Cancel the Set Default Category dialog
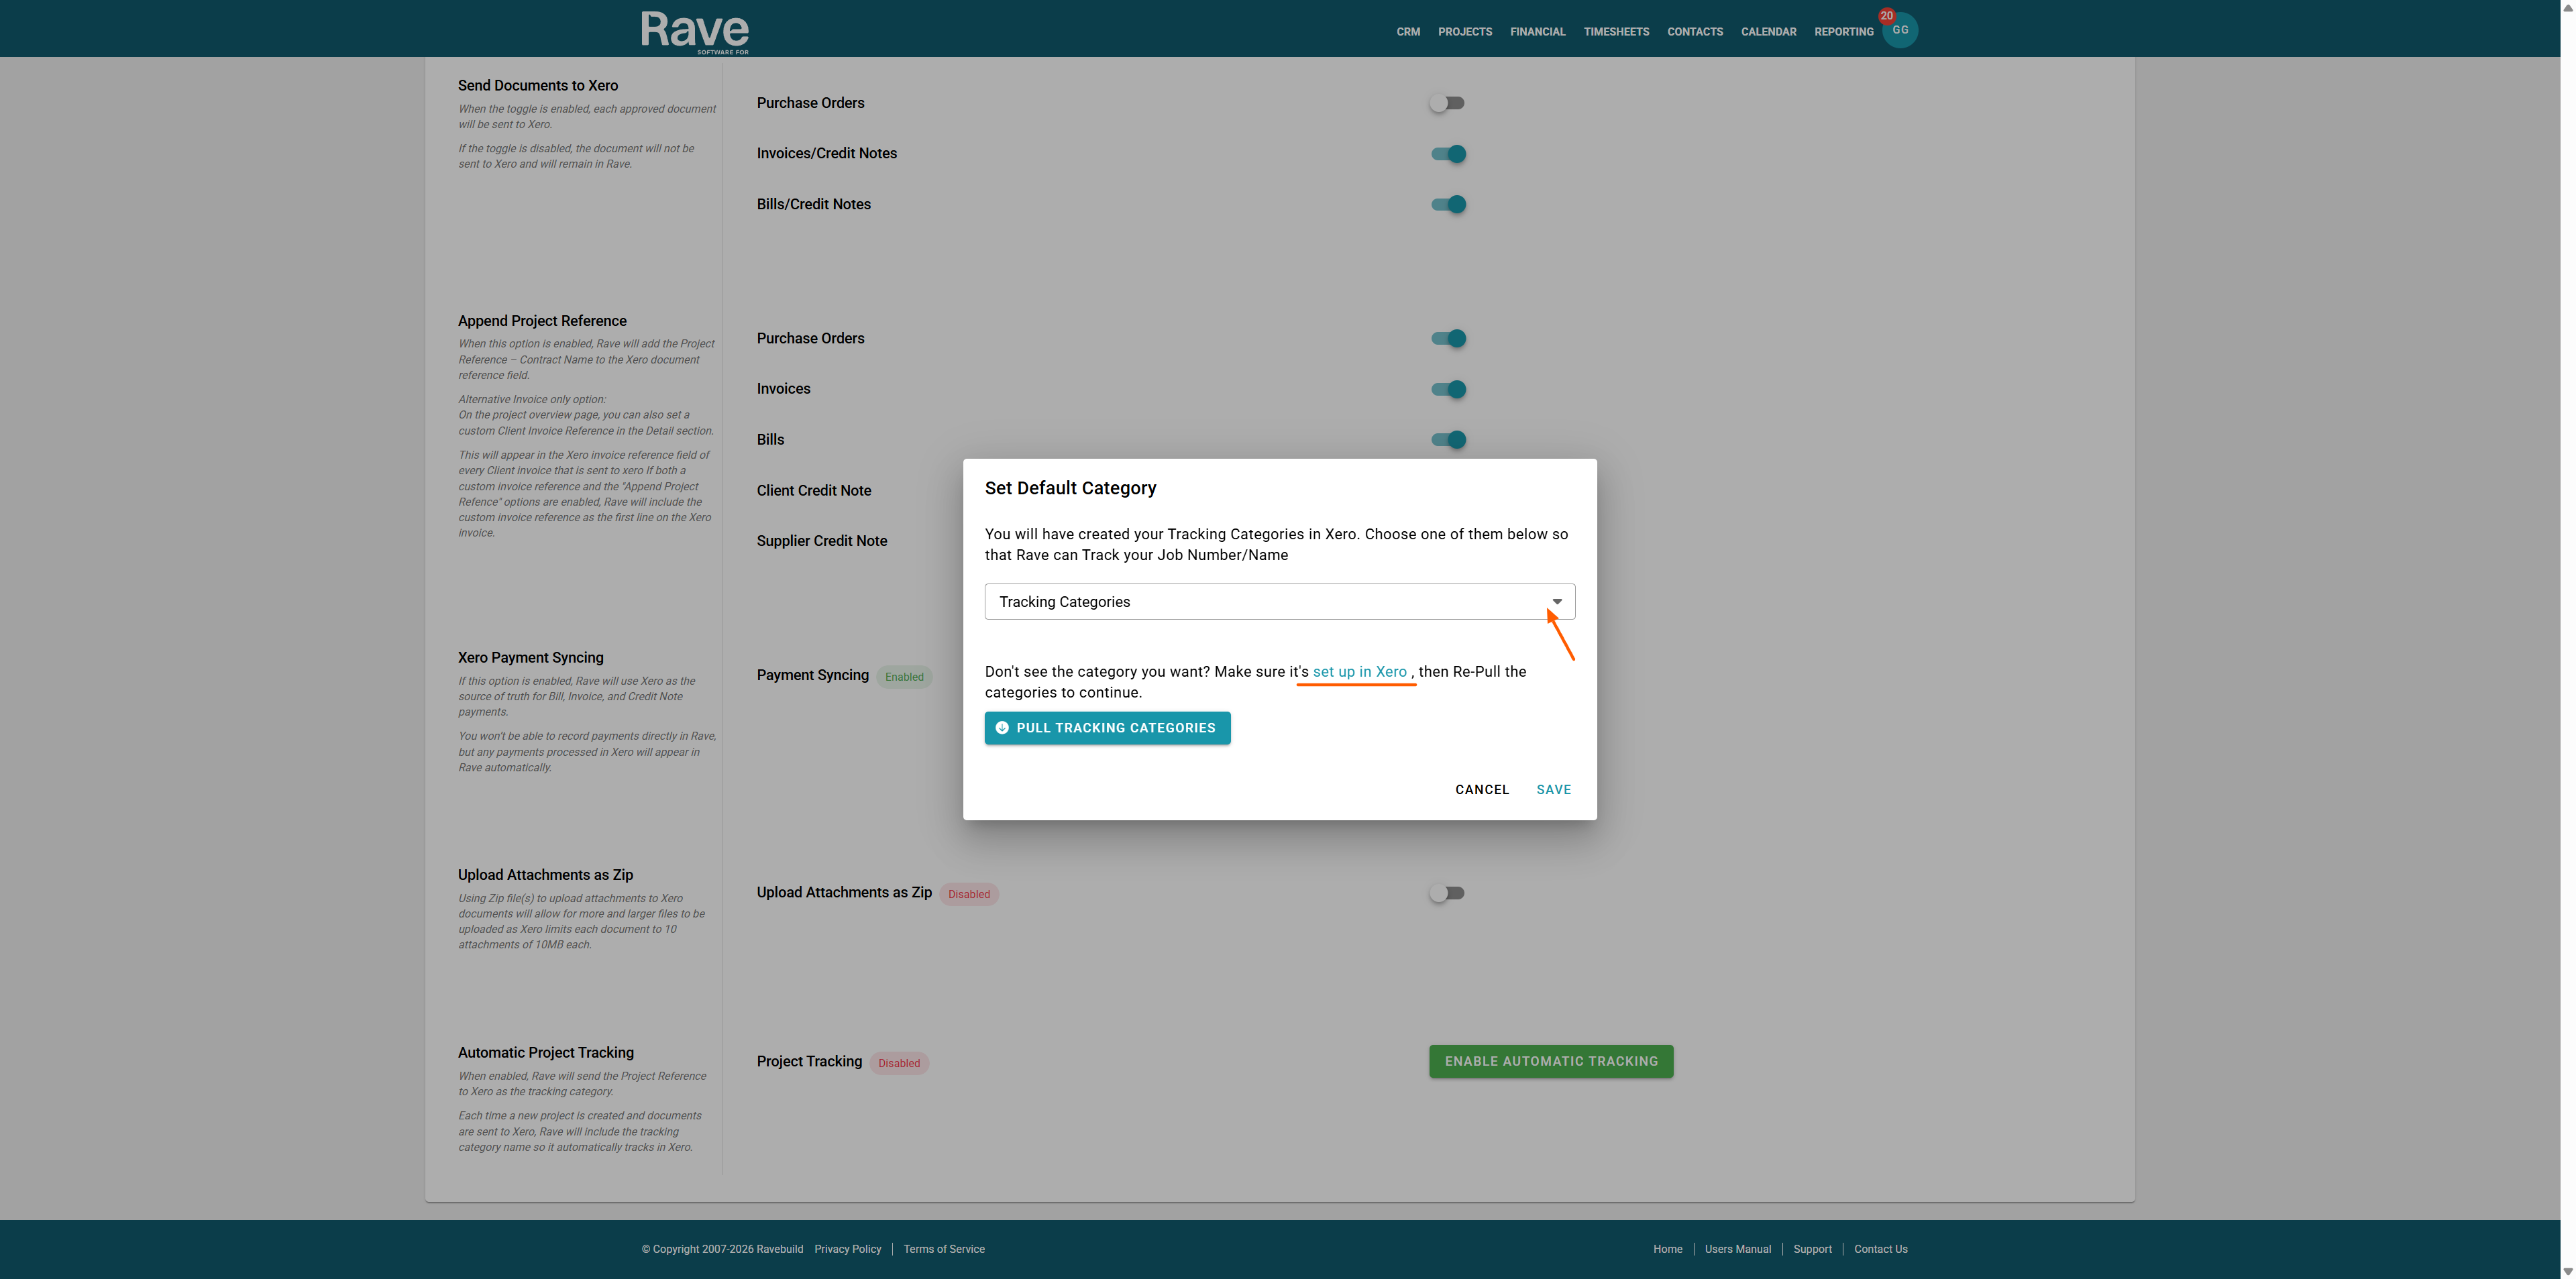The height and width of the screenshot is (1279, 2576). [x=1482, y=790]
